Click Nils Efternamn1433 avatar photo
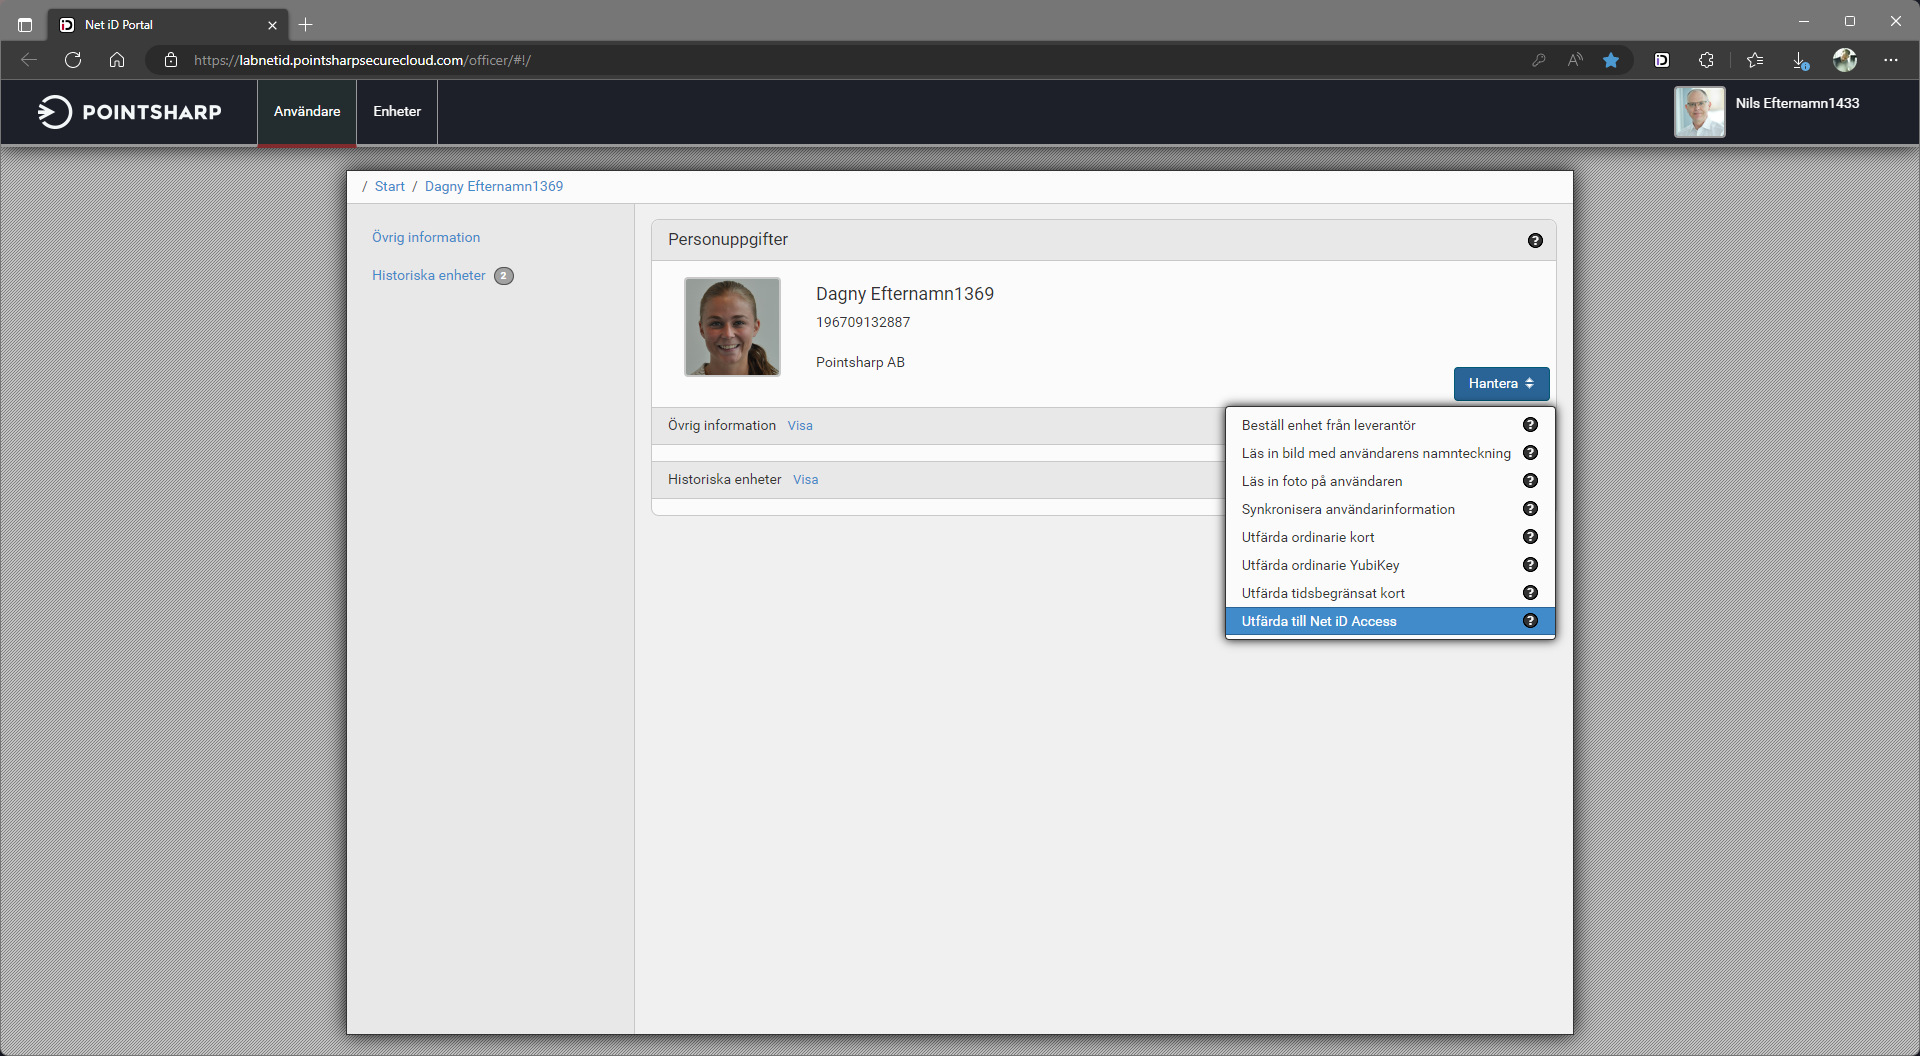 tap(1700, 111)
